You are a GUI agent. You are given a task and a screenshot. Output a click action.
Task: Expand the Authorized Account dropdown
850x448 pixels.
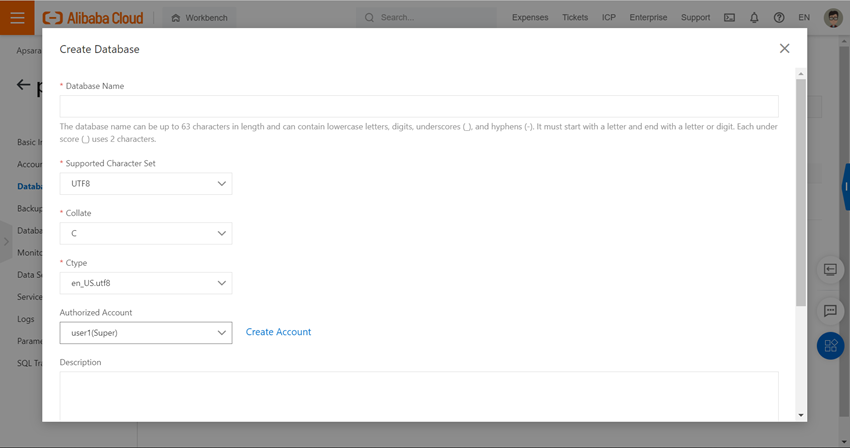[146, 333]
